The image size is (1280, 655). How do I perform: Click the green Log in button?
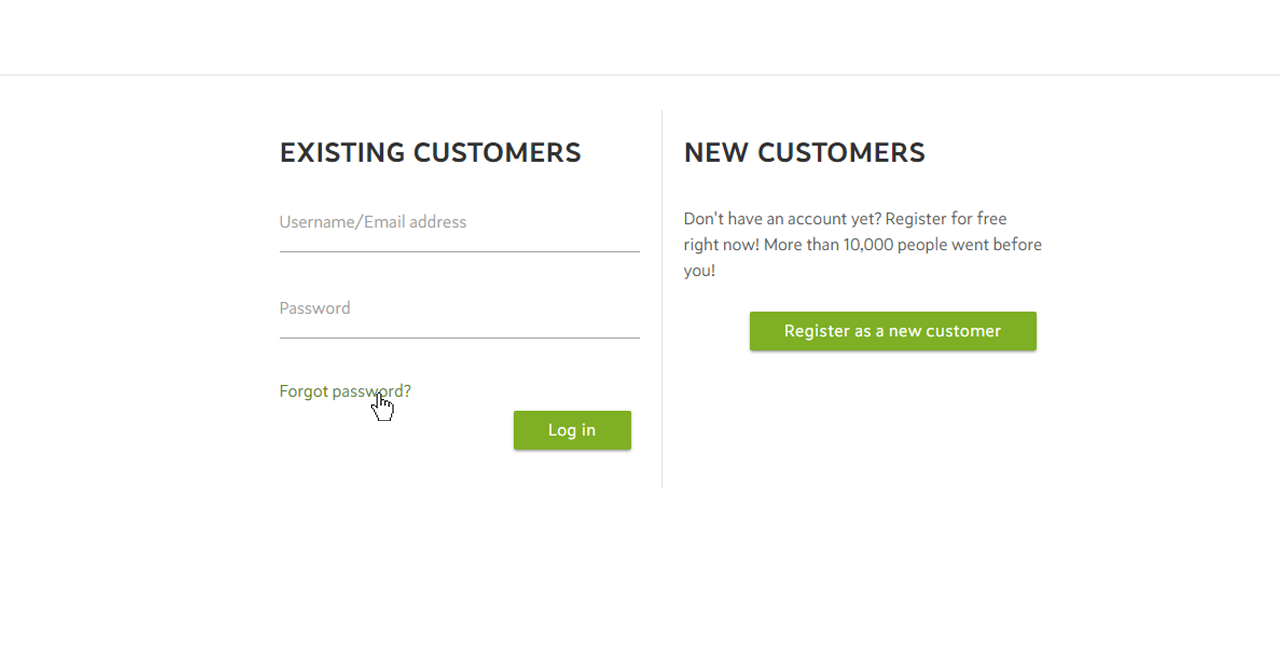coord(572,430)
